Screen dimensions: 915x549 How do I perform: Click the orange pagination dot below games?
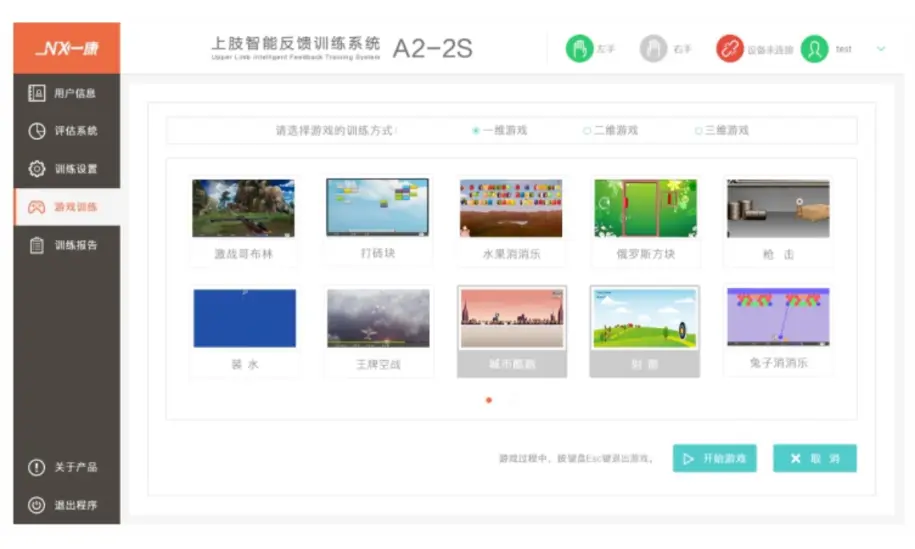coord(488,400)
